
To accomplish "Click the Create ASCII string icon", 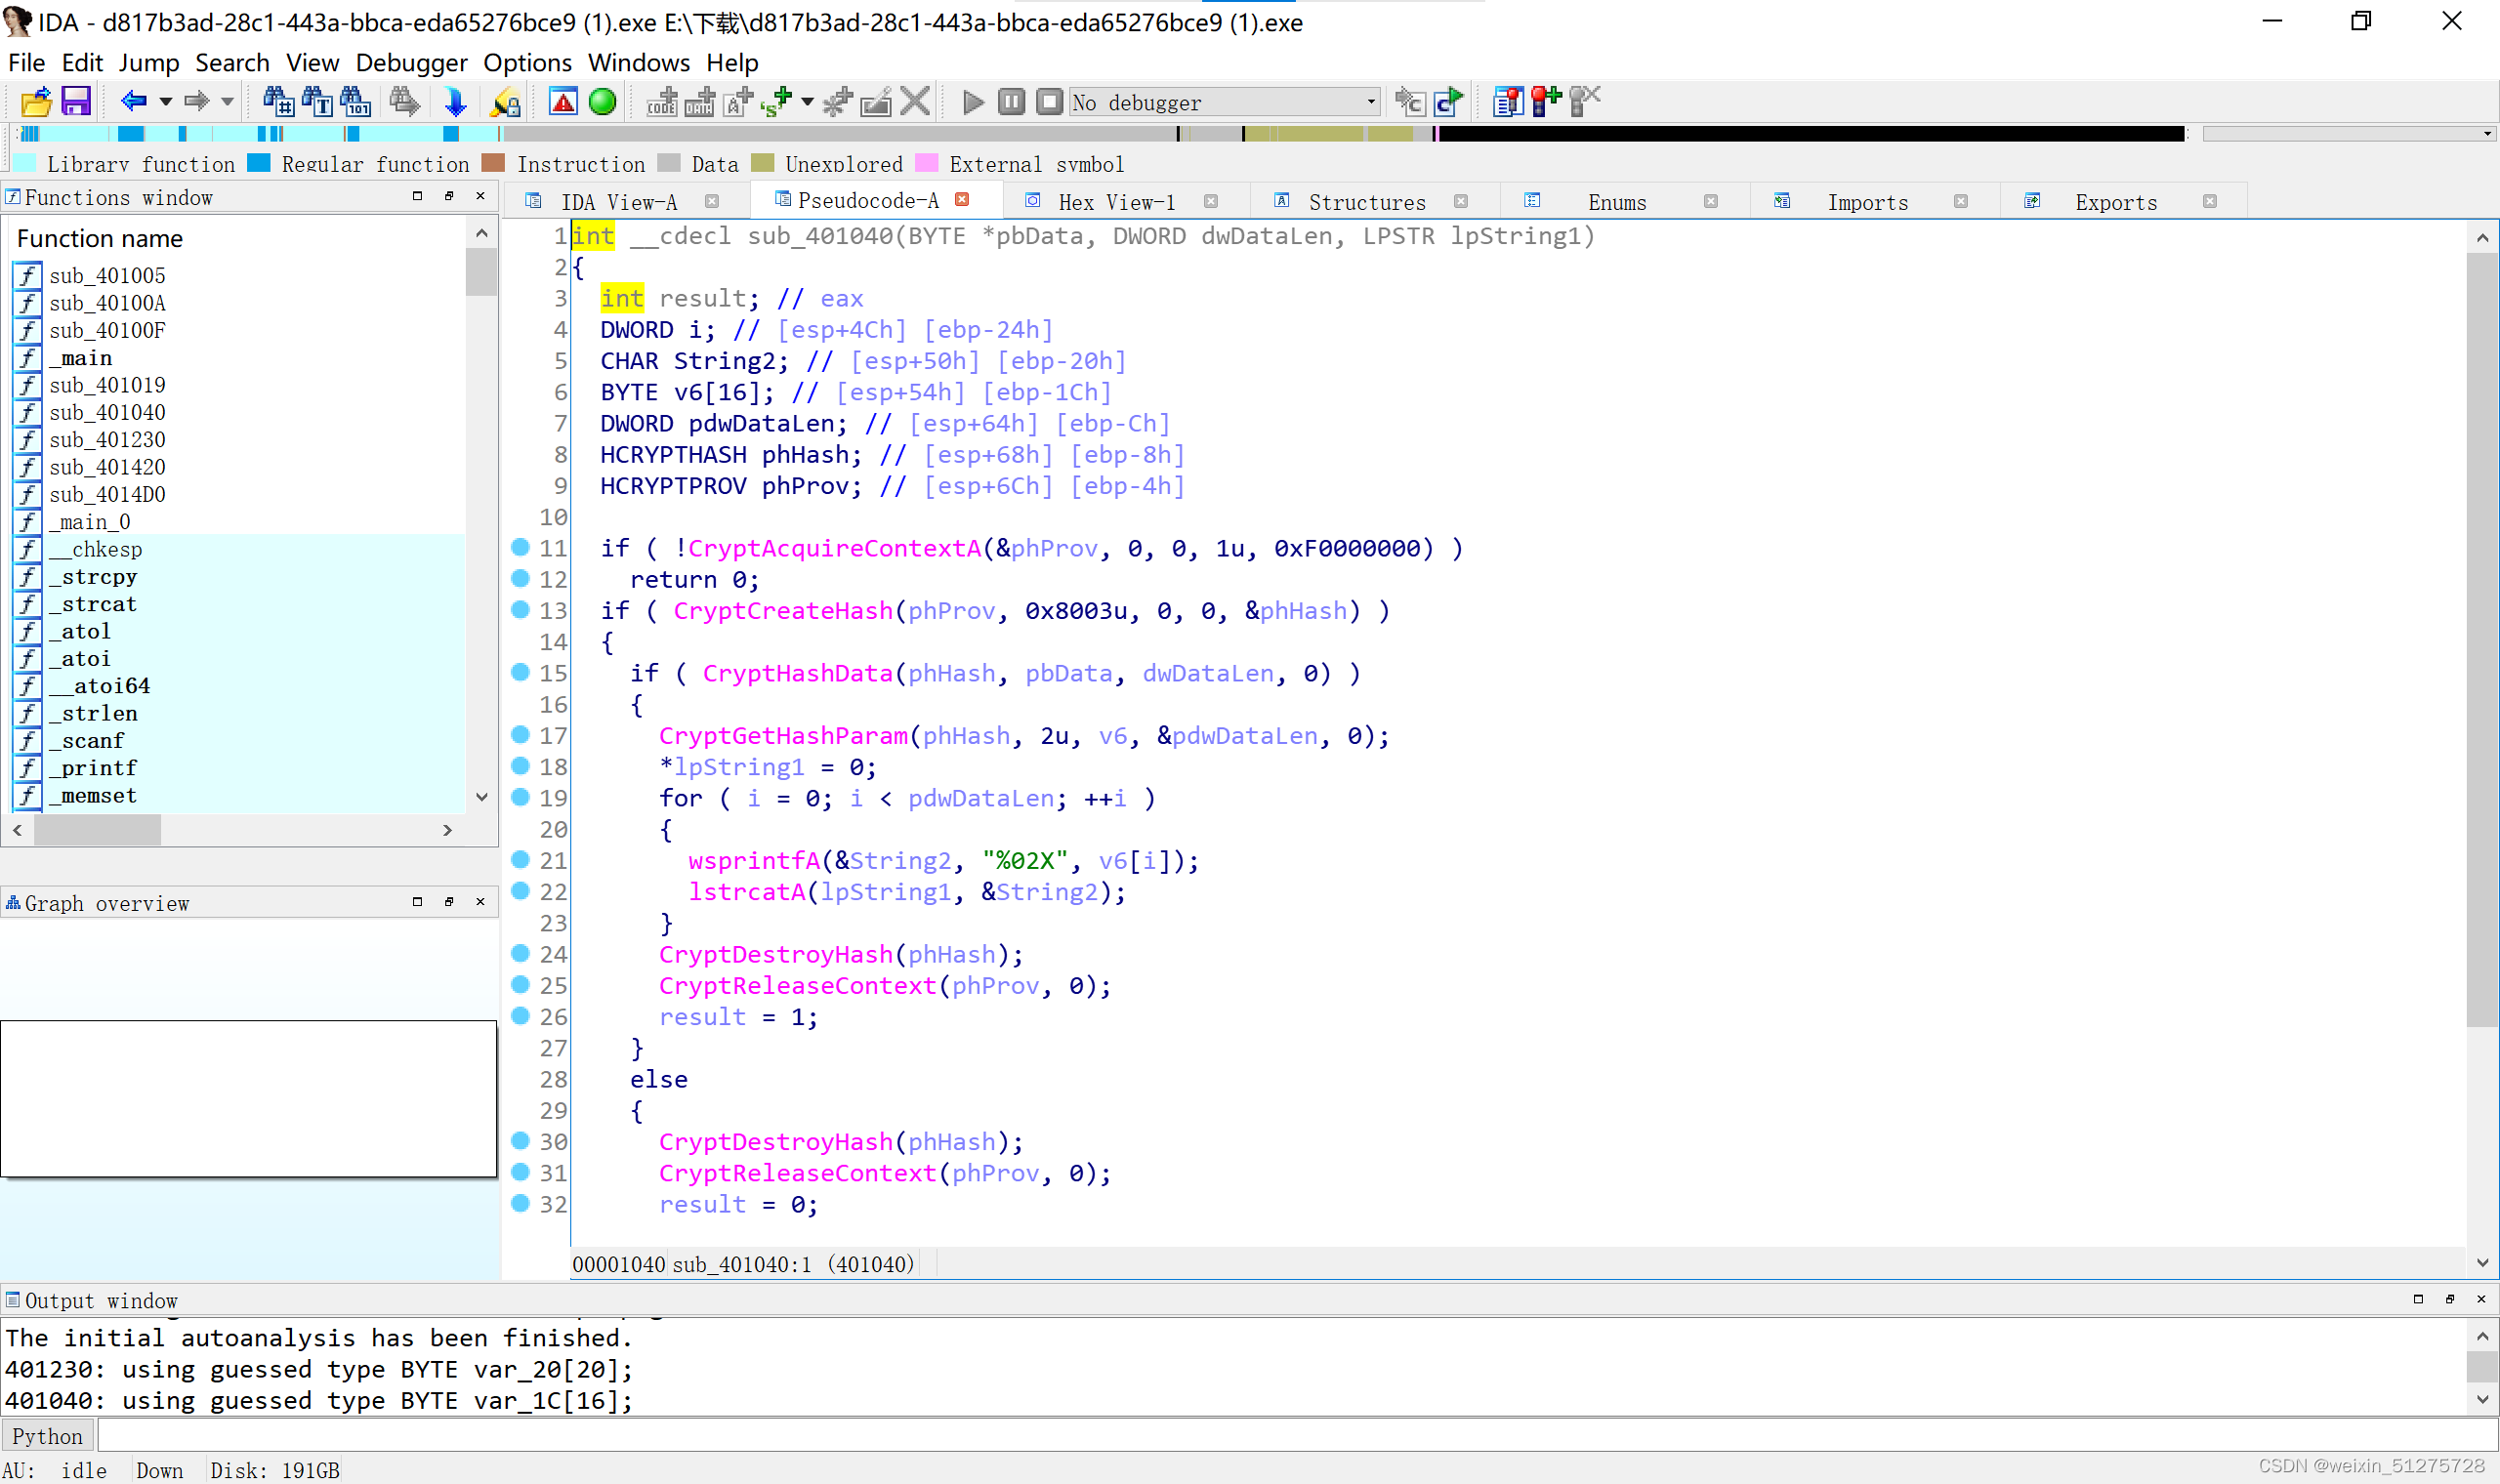I will pyautogui.click(x=738, y=102).
